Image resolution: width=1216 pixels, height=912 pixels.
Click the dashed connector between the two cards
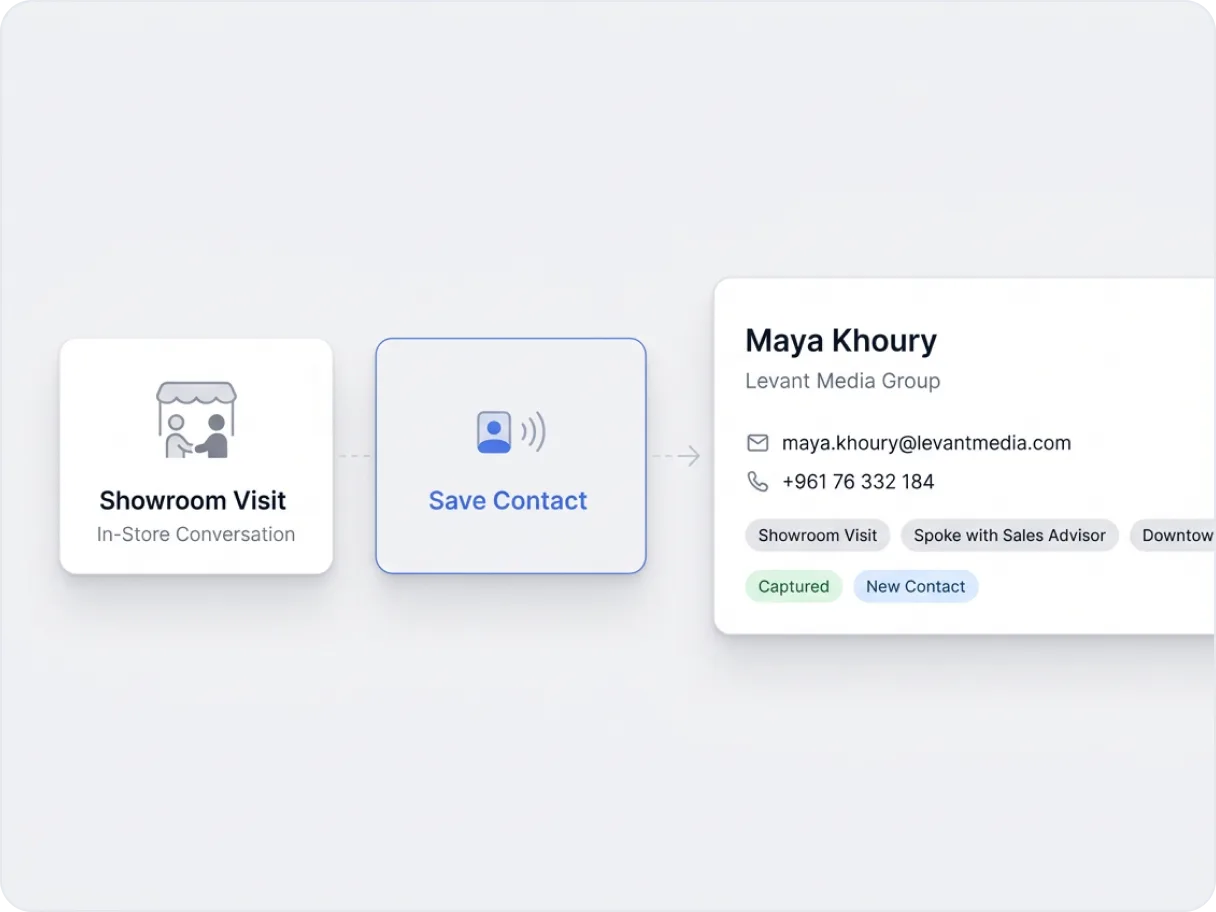354,456
